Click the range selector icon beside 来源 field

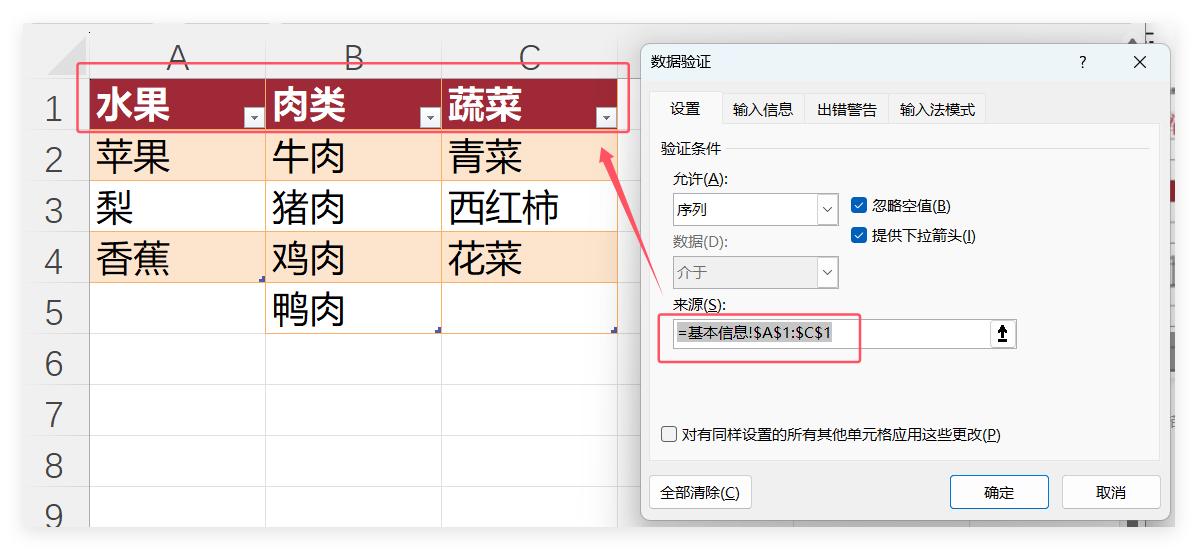pyautogui.click(x=1003, y=334)
